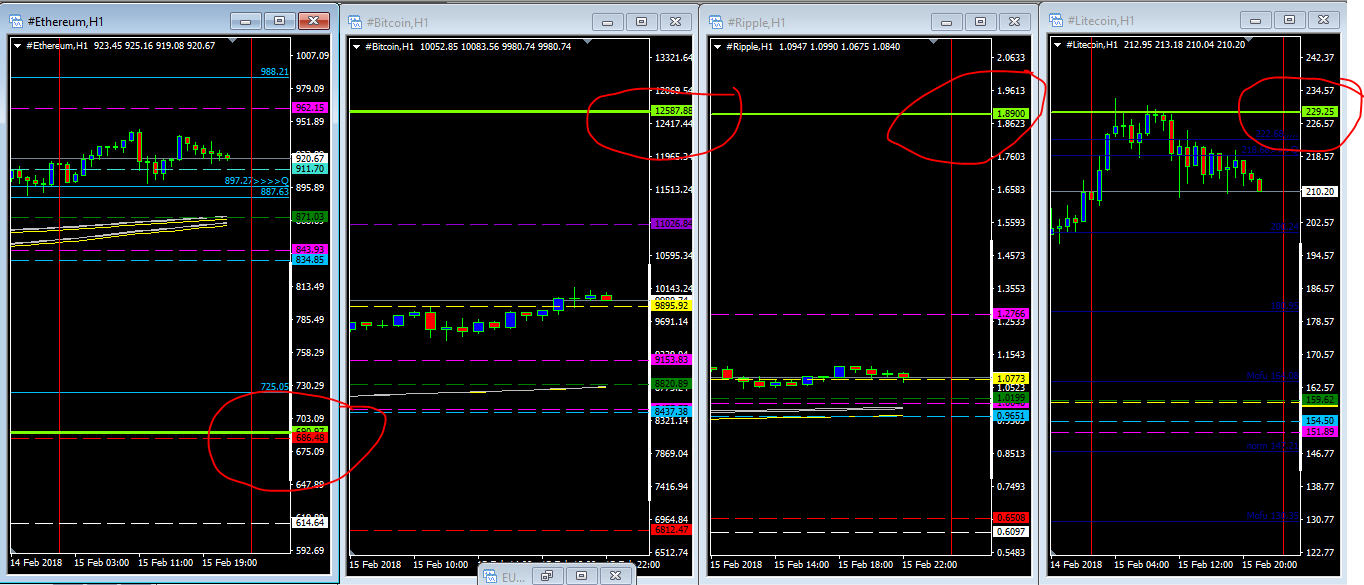The height and width of the screenshot is (585, 1364).
Task: Click the blue 0.9651 level label on Ripple
Action: pos(1011,415)
